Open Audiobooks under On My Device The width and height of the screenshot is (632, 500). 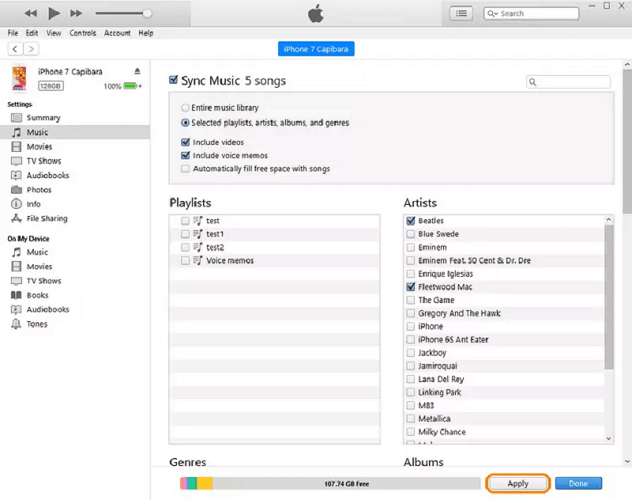47,310
